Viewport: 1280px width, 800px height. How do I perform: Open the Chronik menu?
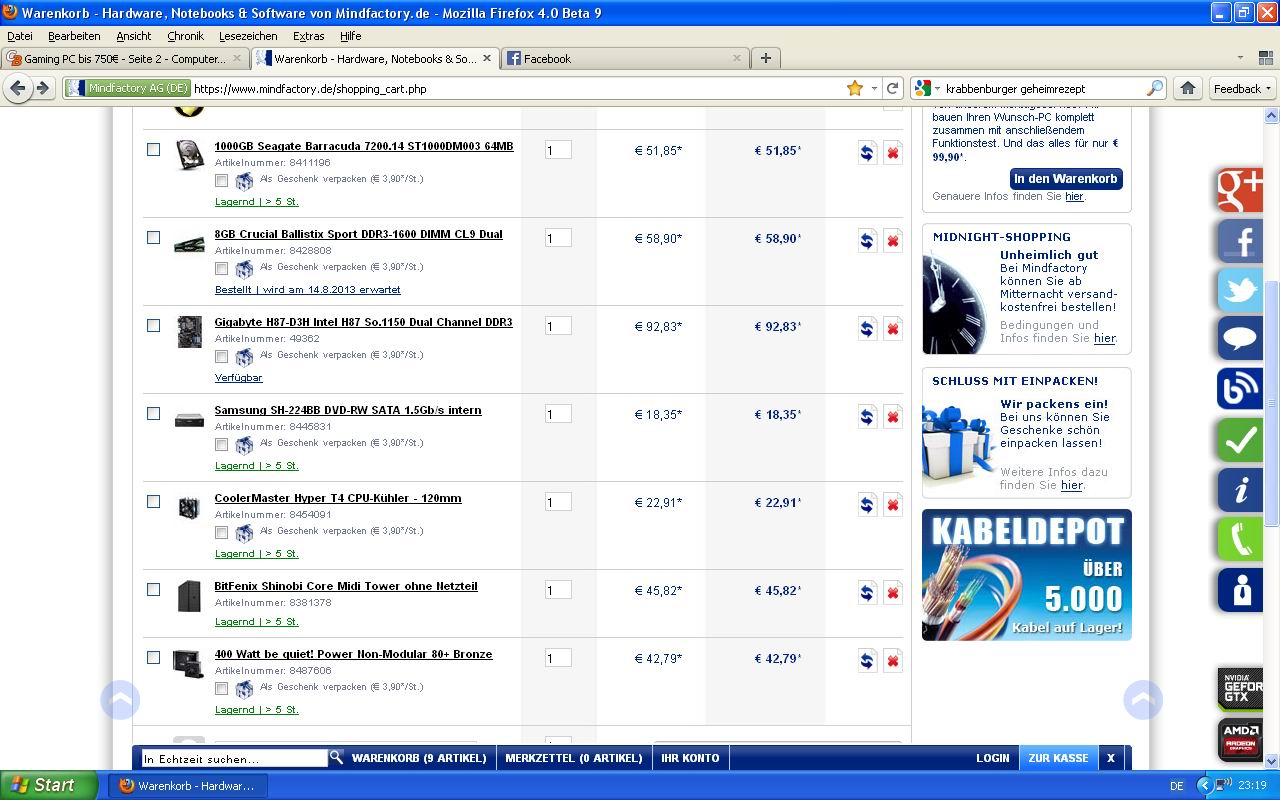185,36
